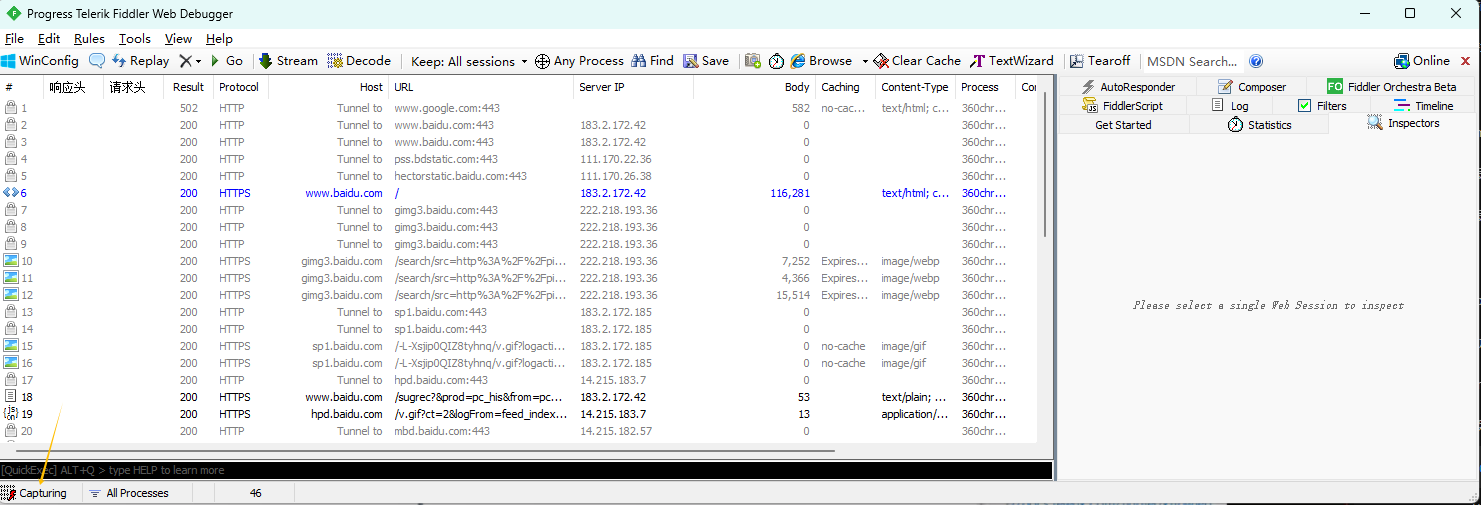This screenshot has height=505, width=1481.
Task: Save sessions with the Save button
Action: pyautogui.click(x=706, y=61)
